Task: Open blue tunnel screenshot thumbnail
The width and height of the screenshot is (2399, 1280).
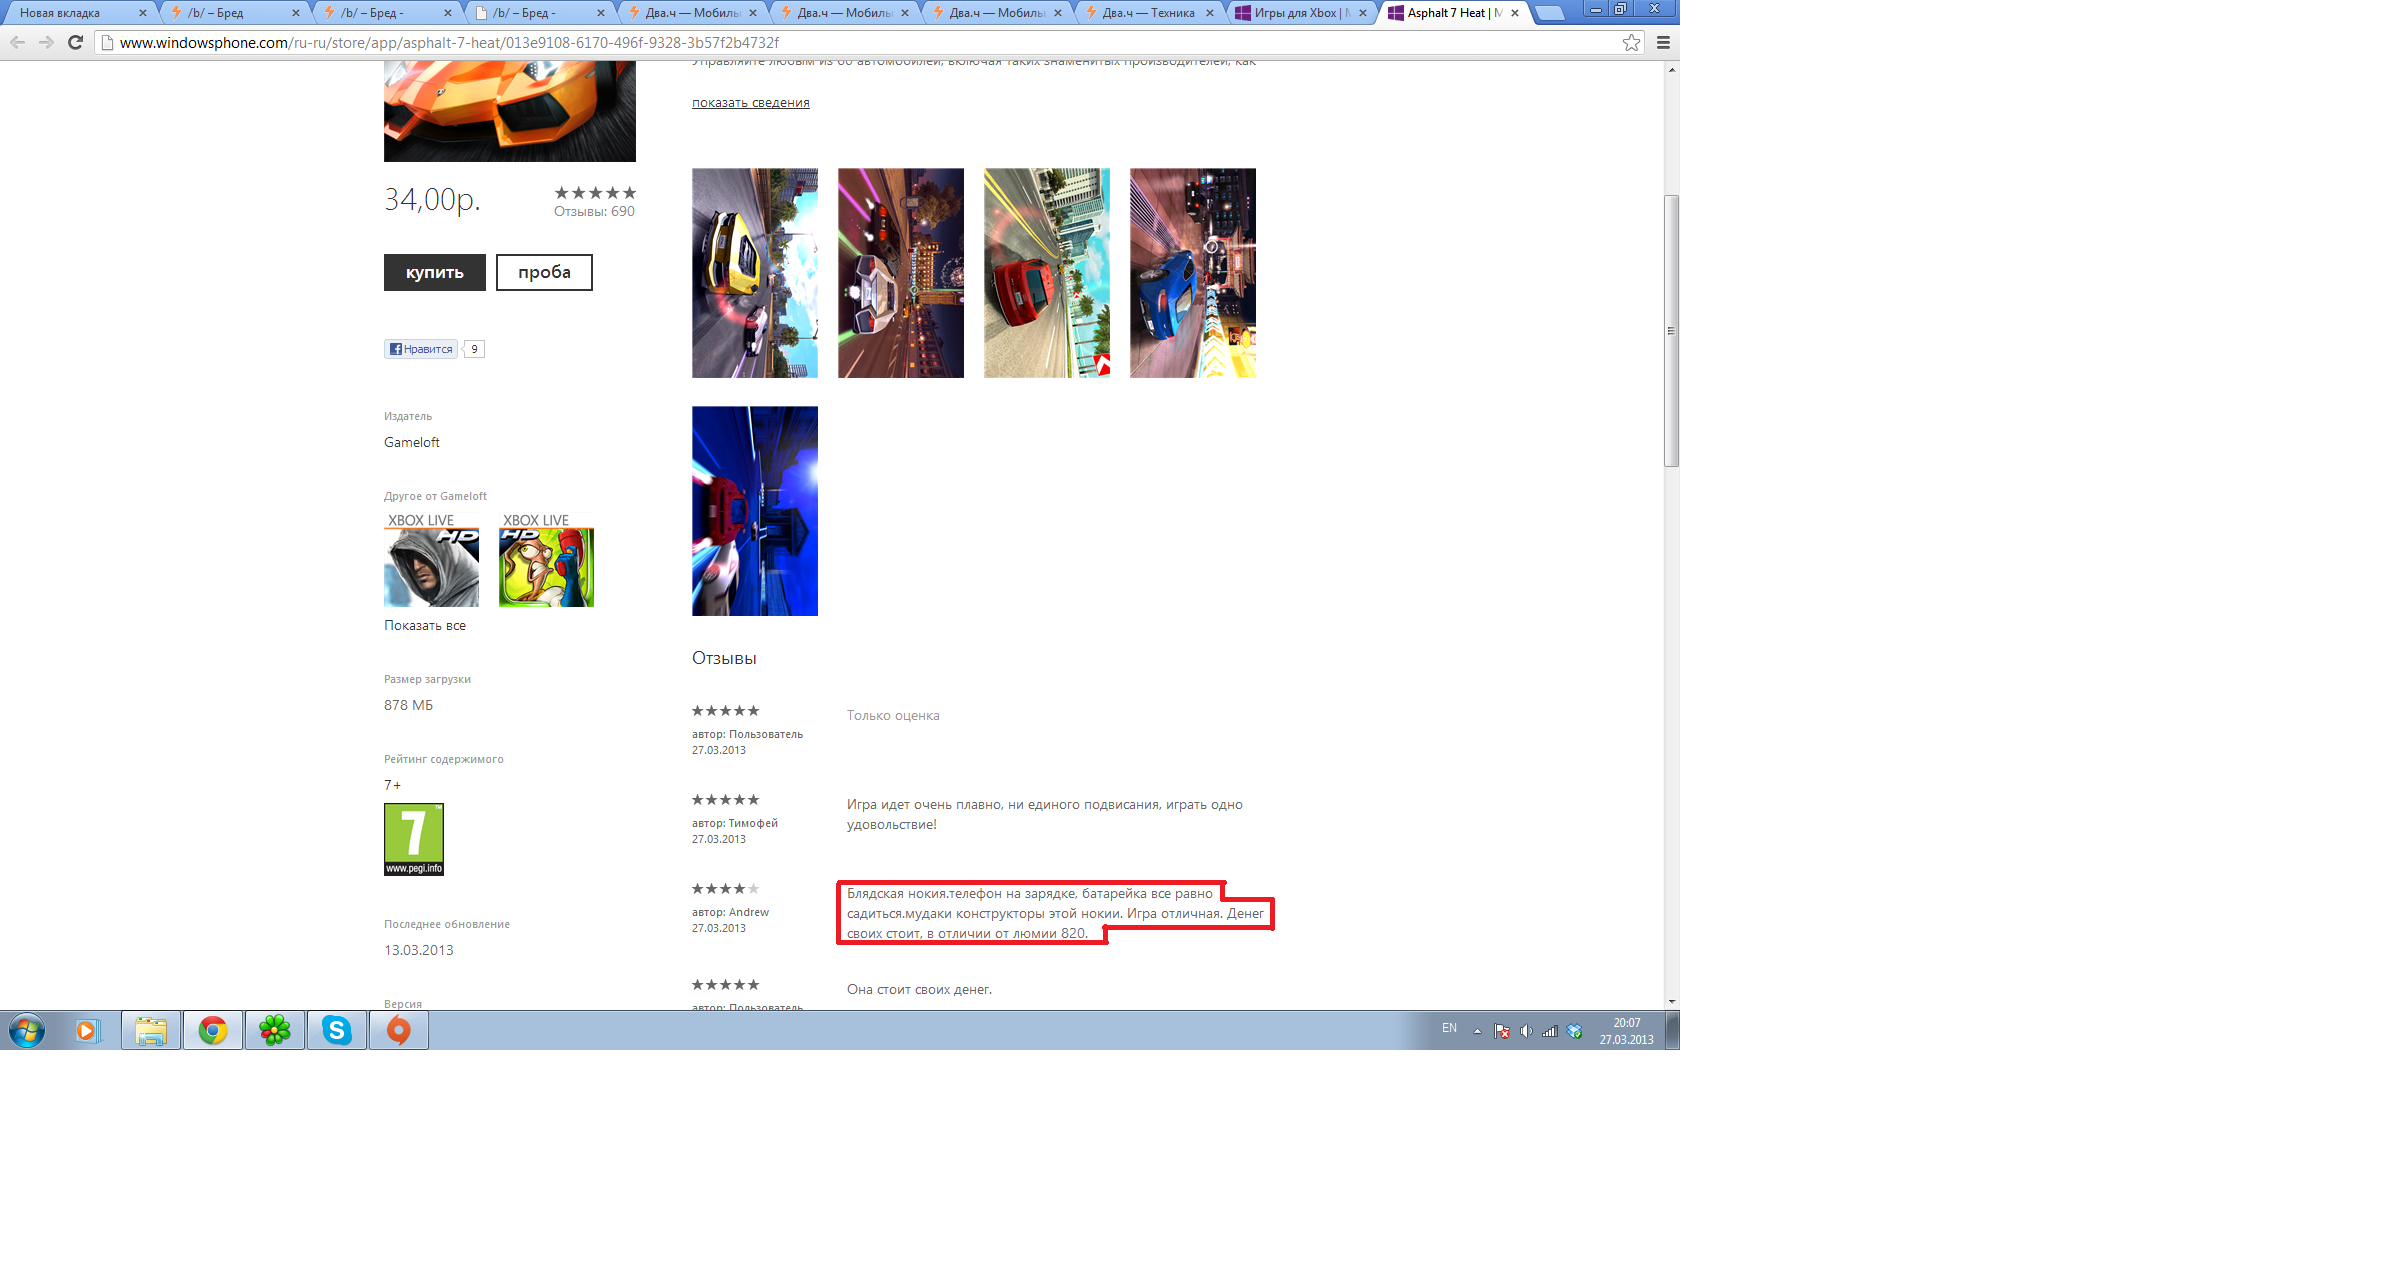Action: [x=755, y=511]
